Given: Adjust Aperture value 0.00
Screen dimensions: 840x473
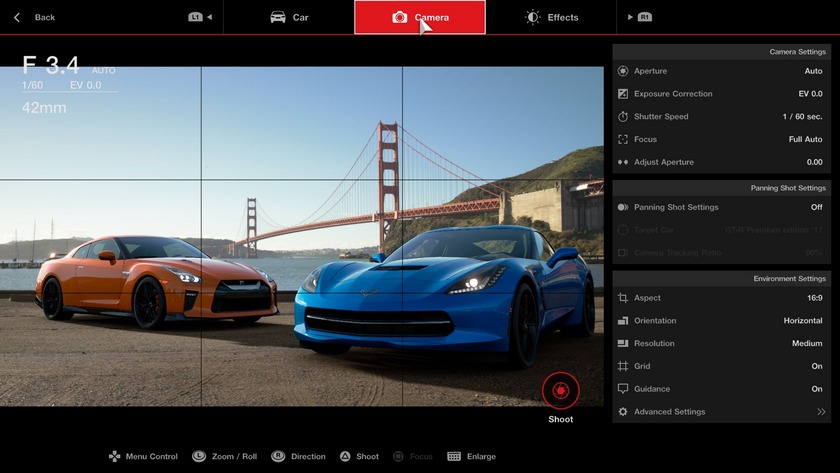Looking at the screenshot, I should point(814,162).
